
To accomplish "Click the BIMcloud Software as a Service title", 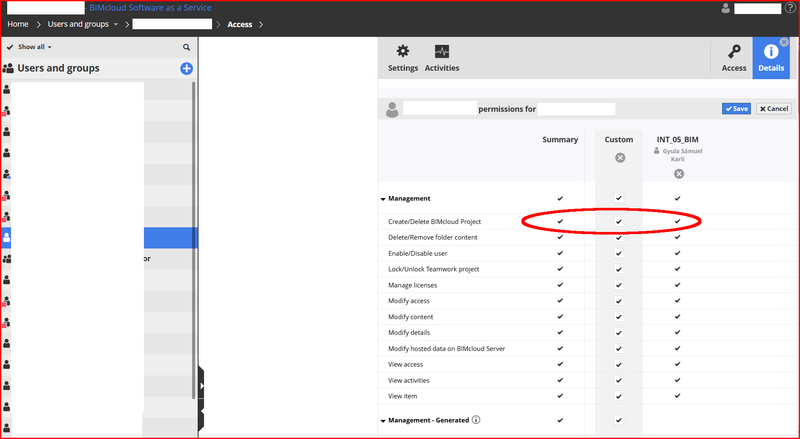I will (151, 8).
